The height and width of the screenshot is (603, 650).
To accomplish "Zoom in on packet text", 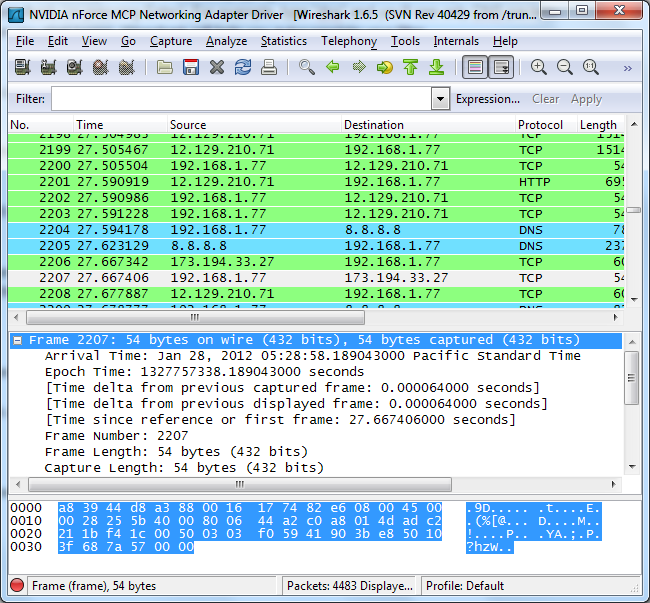I will point(539,68).
